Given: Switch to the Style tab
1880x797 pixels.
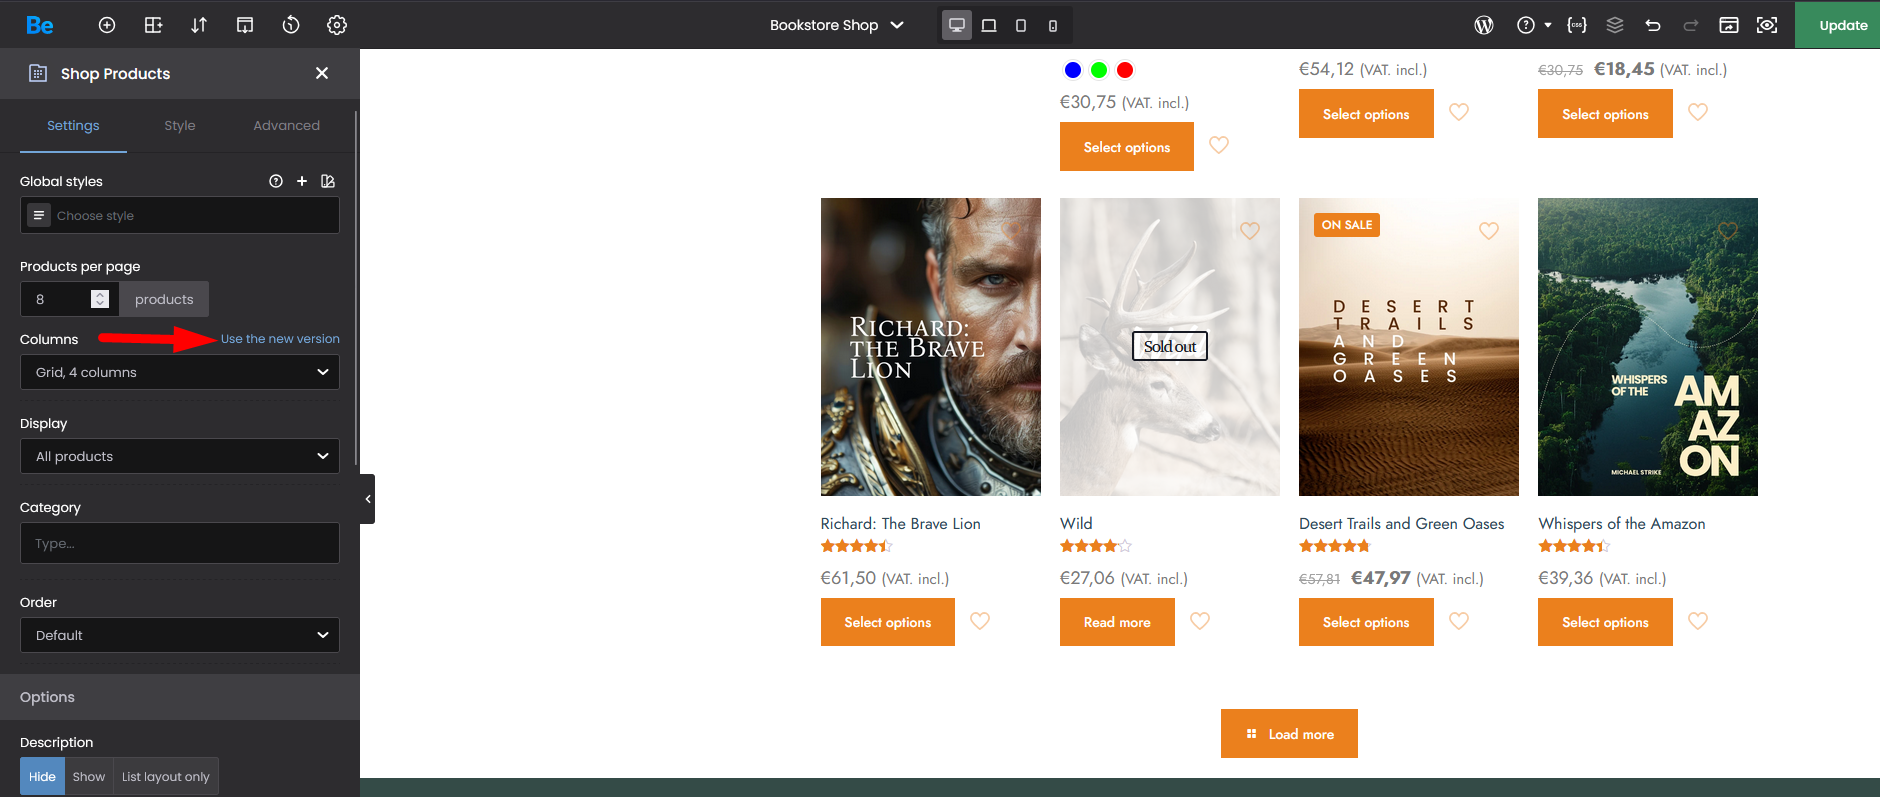Looking at the screenshot, I should tap(180, 125).
